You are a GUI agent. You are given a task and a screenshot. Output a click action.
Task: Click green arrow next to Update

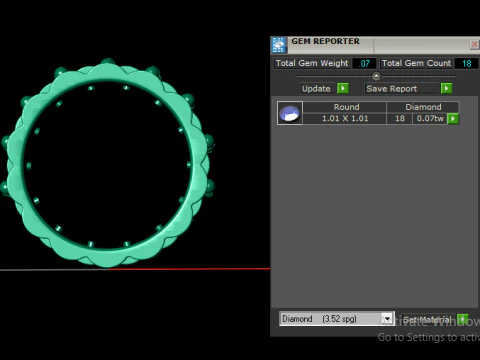[343, 89]
